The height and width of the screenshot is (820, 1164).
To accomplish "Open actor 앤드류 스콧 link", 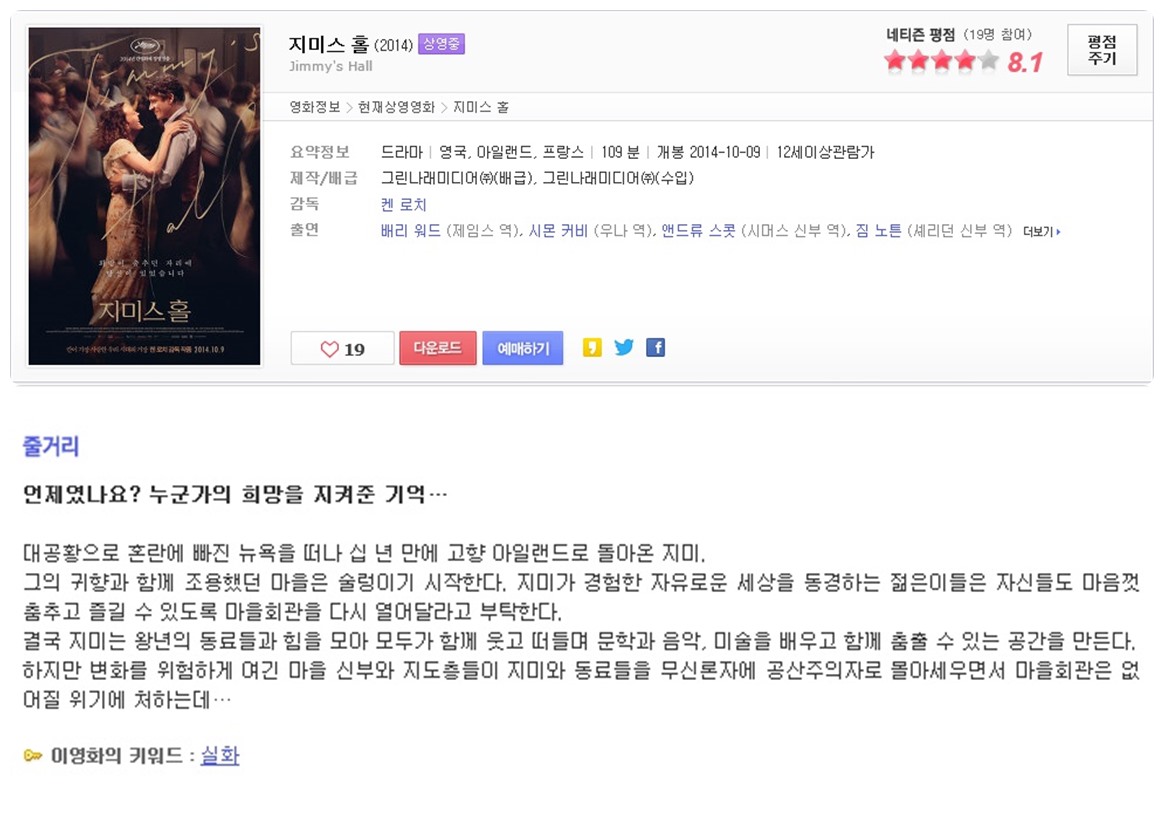I will tap(698, 231).
